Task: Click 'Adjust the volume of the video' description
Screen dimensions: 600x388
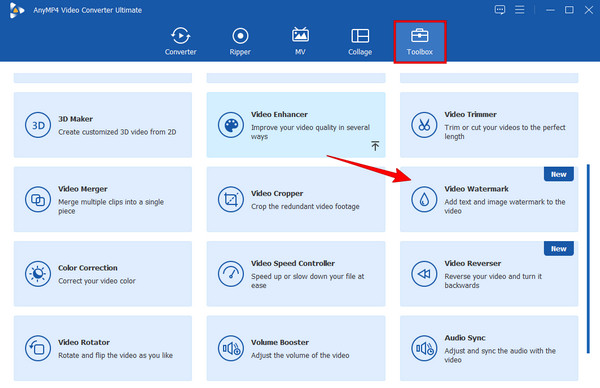Action: click(300, 355)
